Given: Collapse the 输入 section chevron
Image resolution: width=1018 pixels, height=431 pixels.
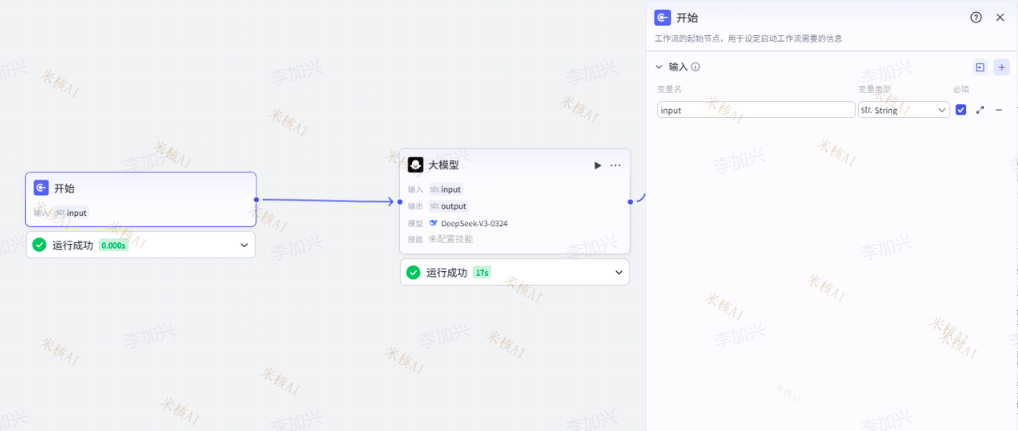Looking at the screenshot, I should click(x=659, y=67).
